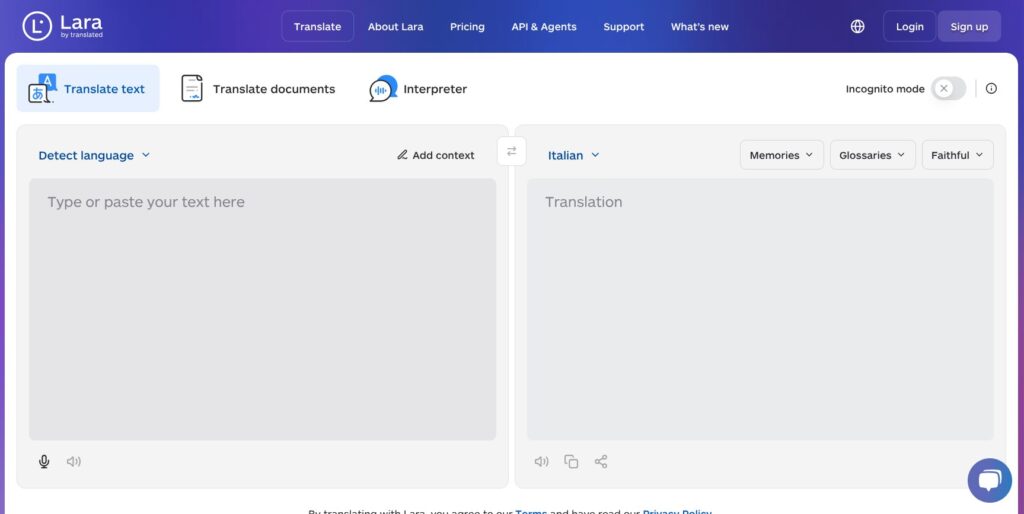
Task: Open the chat support bubble
Action: coord(989,481)
